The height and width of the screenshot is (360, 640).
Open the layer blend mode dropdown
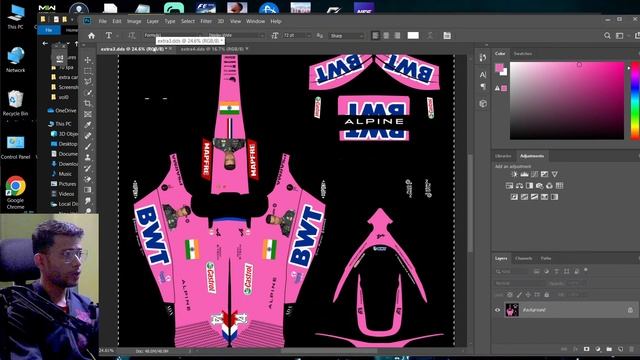coord(520,283)
